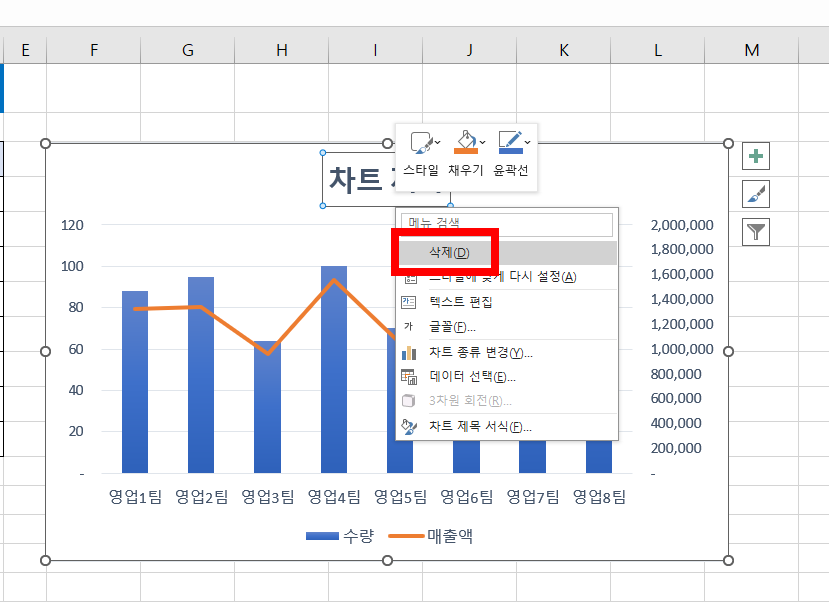Click the 스타일 shape style icon
Screen dimensions: 829x602
[421, 143]
